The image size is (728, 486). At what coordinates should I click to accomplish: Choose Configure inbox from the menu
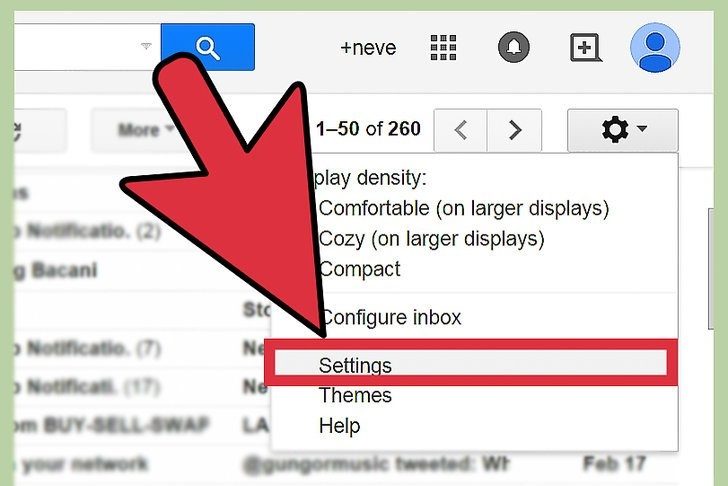coord(390,318)
